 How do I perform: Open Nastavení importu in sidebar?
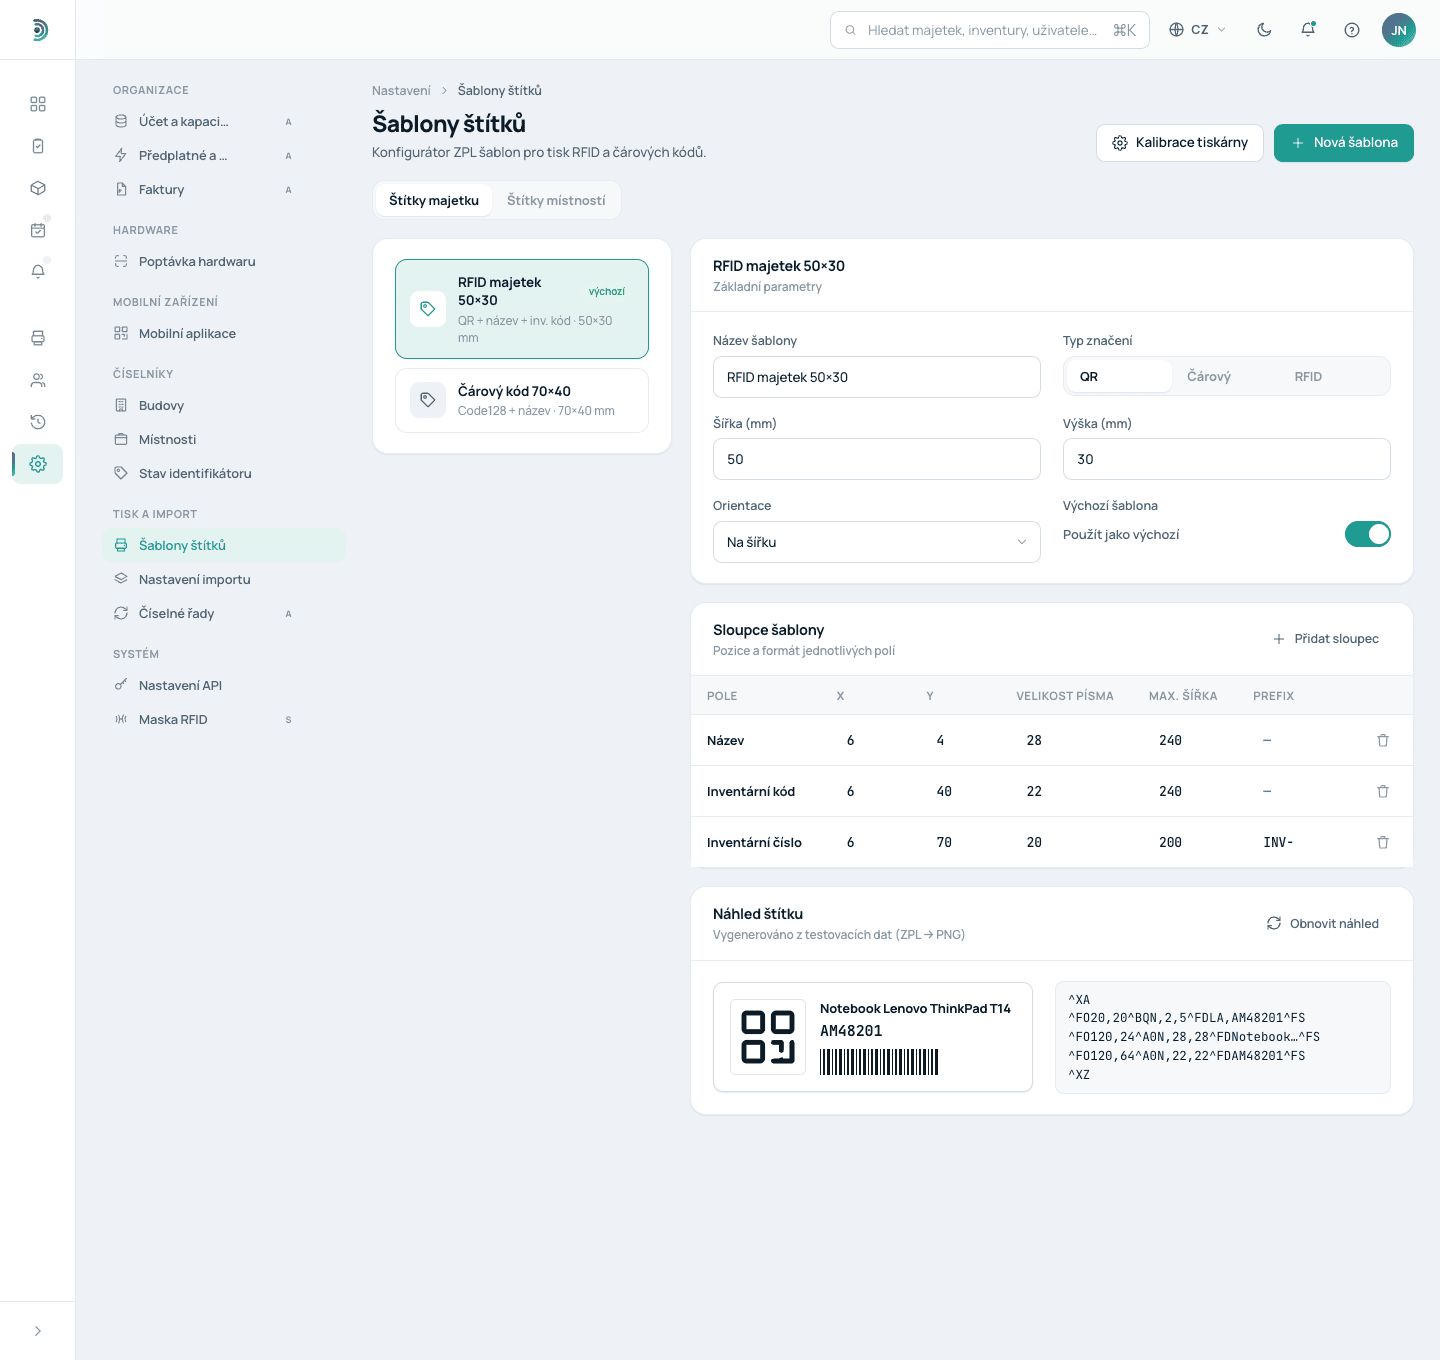pos(224,579)
